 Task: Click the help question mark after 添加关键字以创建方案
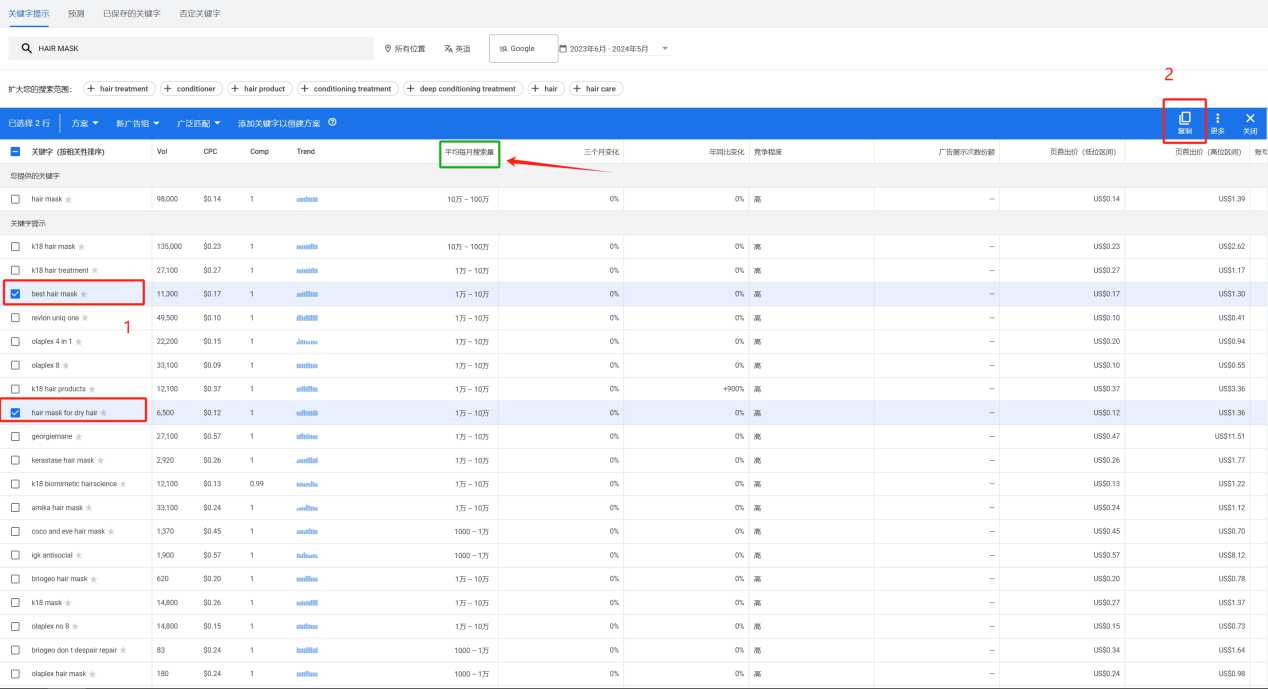[x=332, y=123]
